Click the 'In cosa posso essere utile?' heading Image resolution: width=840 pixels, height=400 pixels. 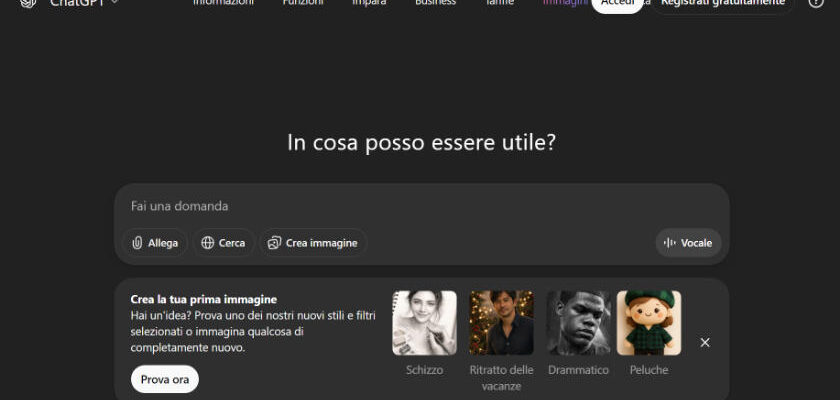coord(422,143)
